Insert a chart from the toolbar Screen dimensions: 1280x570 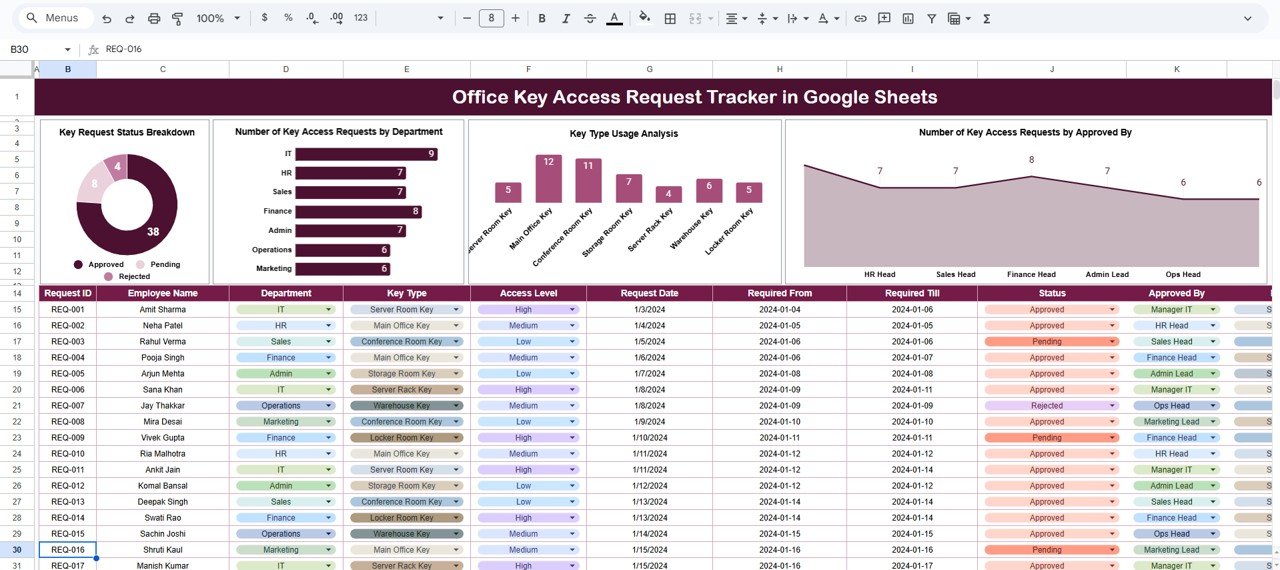click(908, 18)
